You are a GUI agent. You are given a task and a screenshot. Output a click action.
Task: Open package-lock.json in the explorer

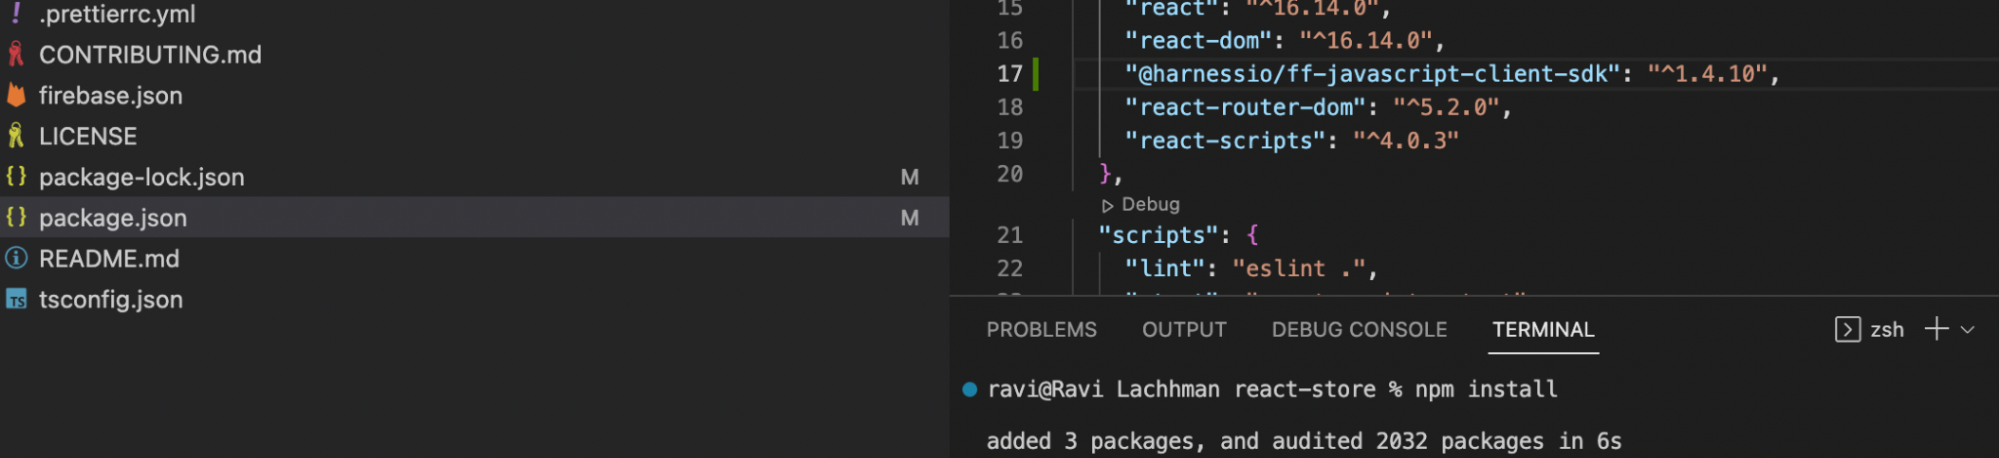141,177
